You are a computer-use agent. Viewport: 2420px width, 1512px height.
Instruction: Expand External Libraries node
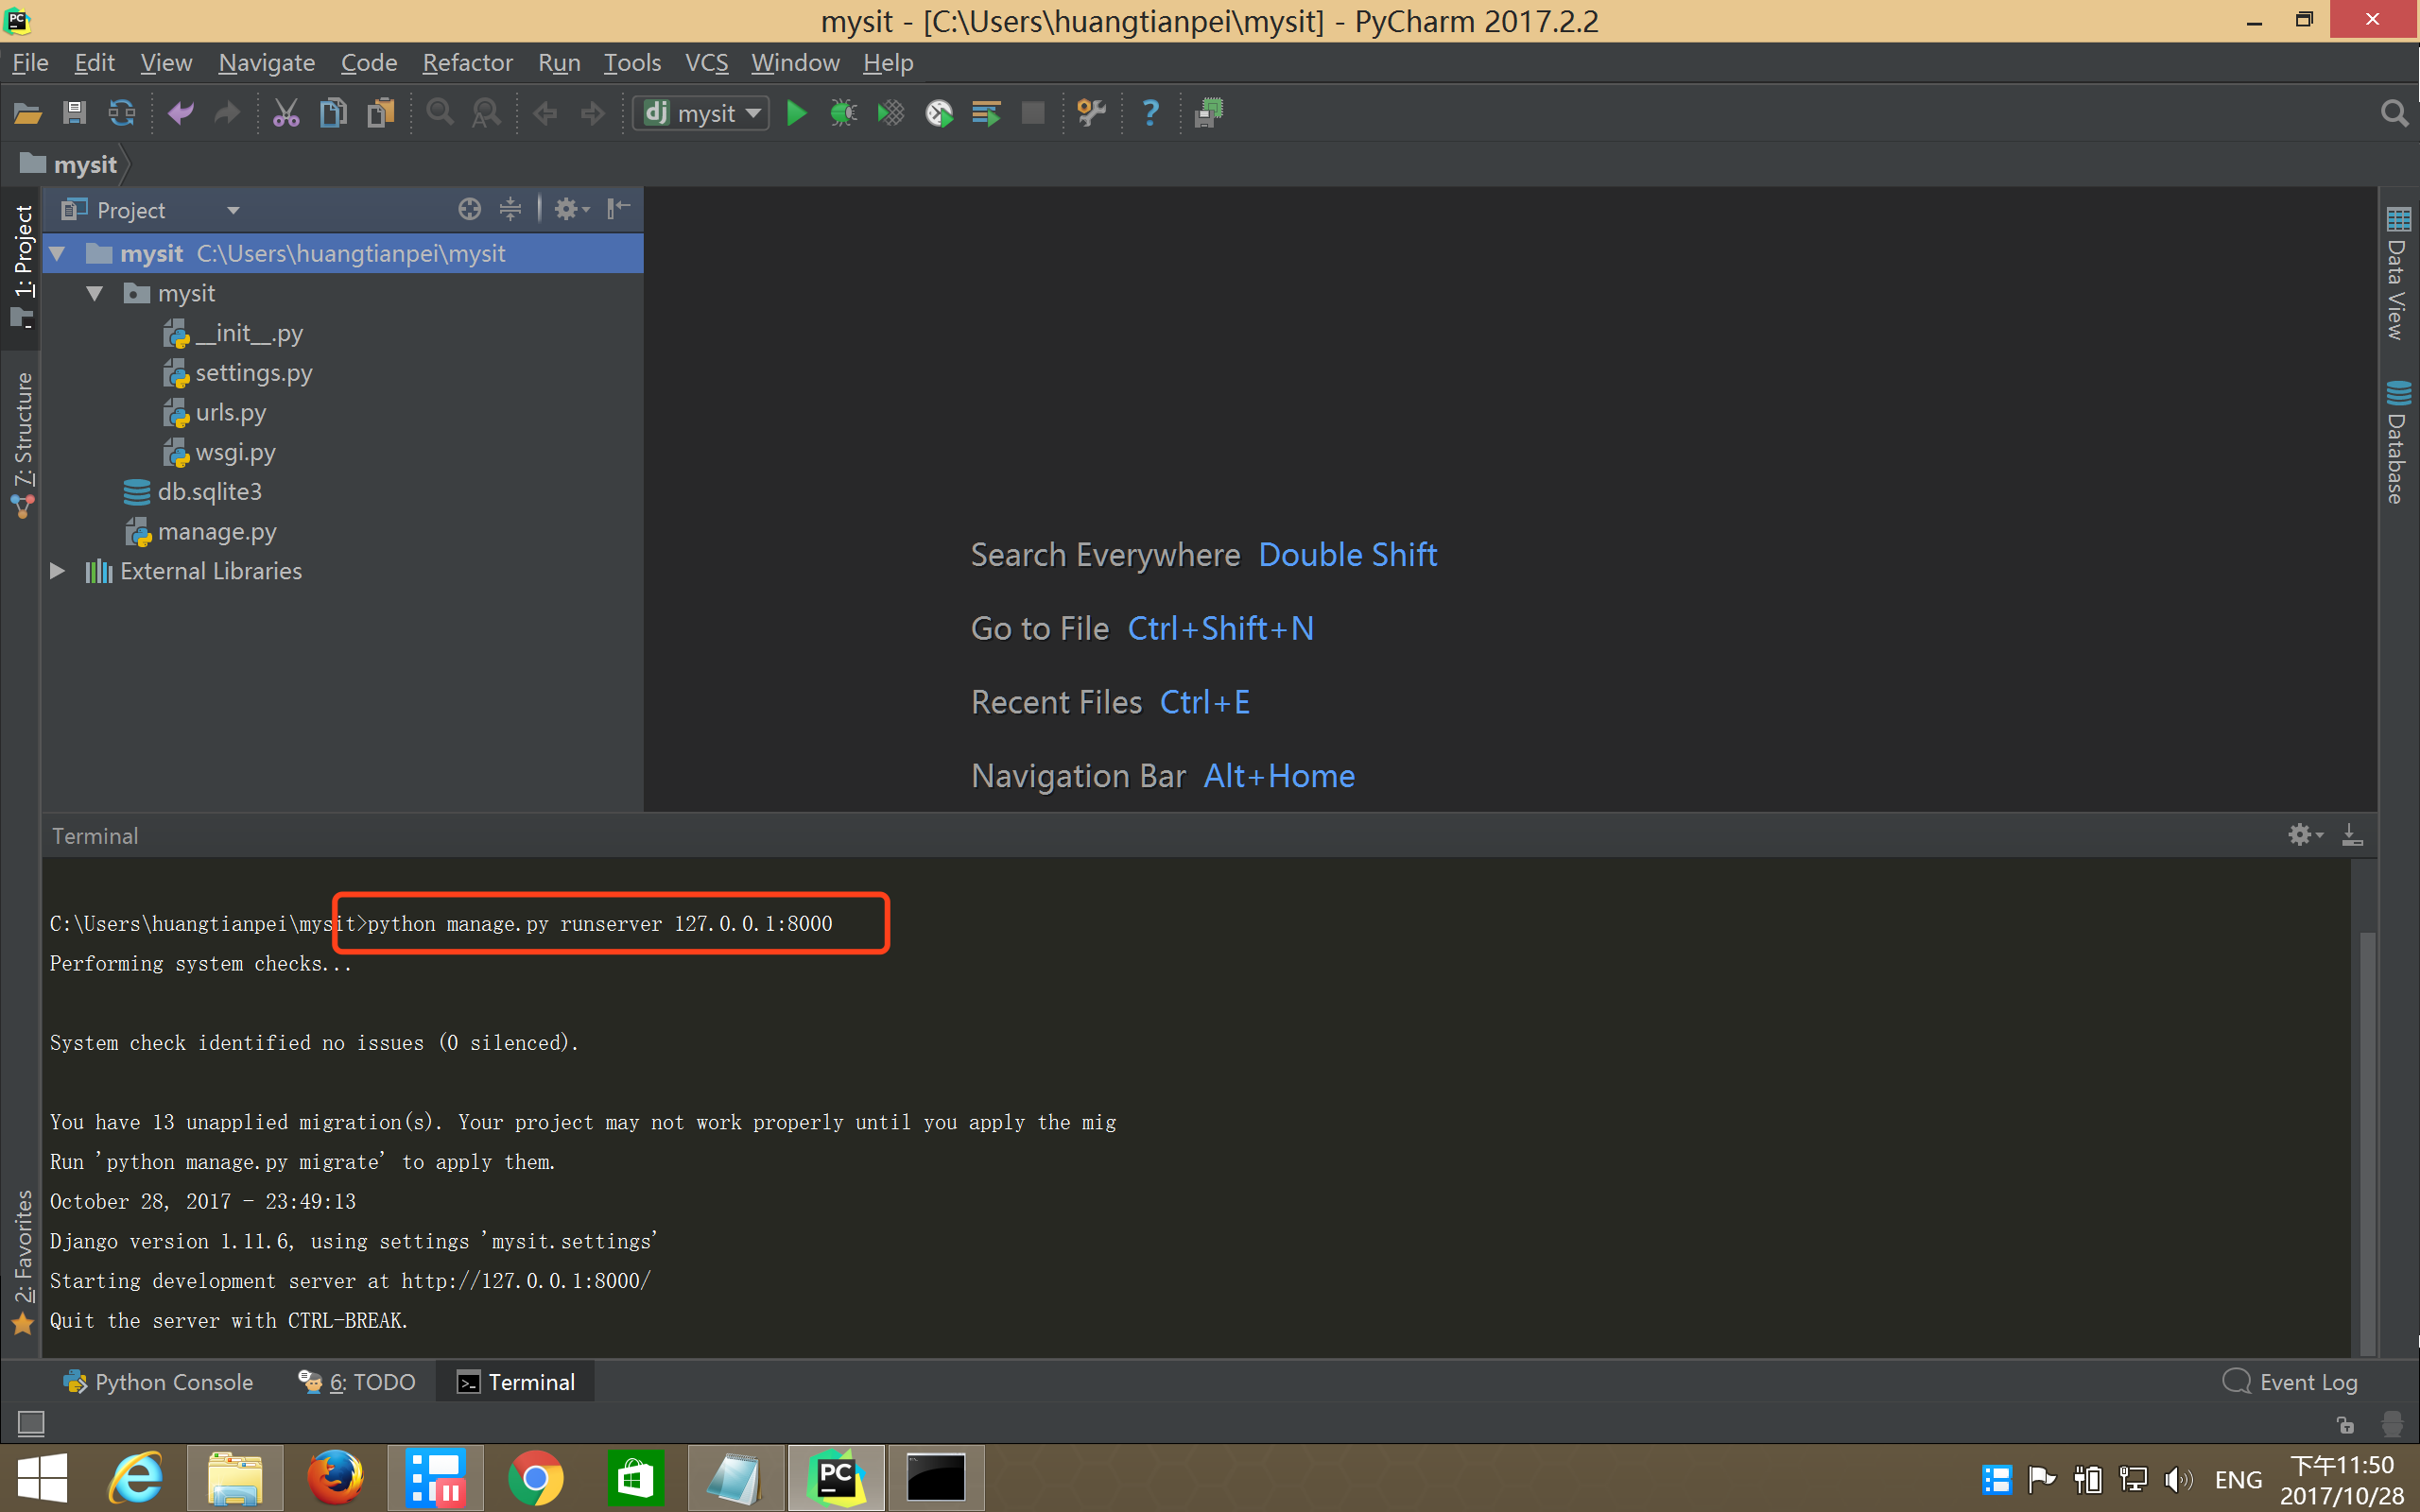58,571
